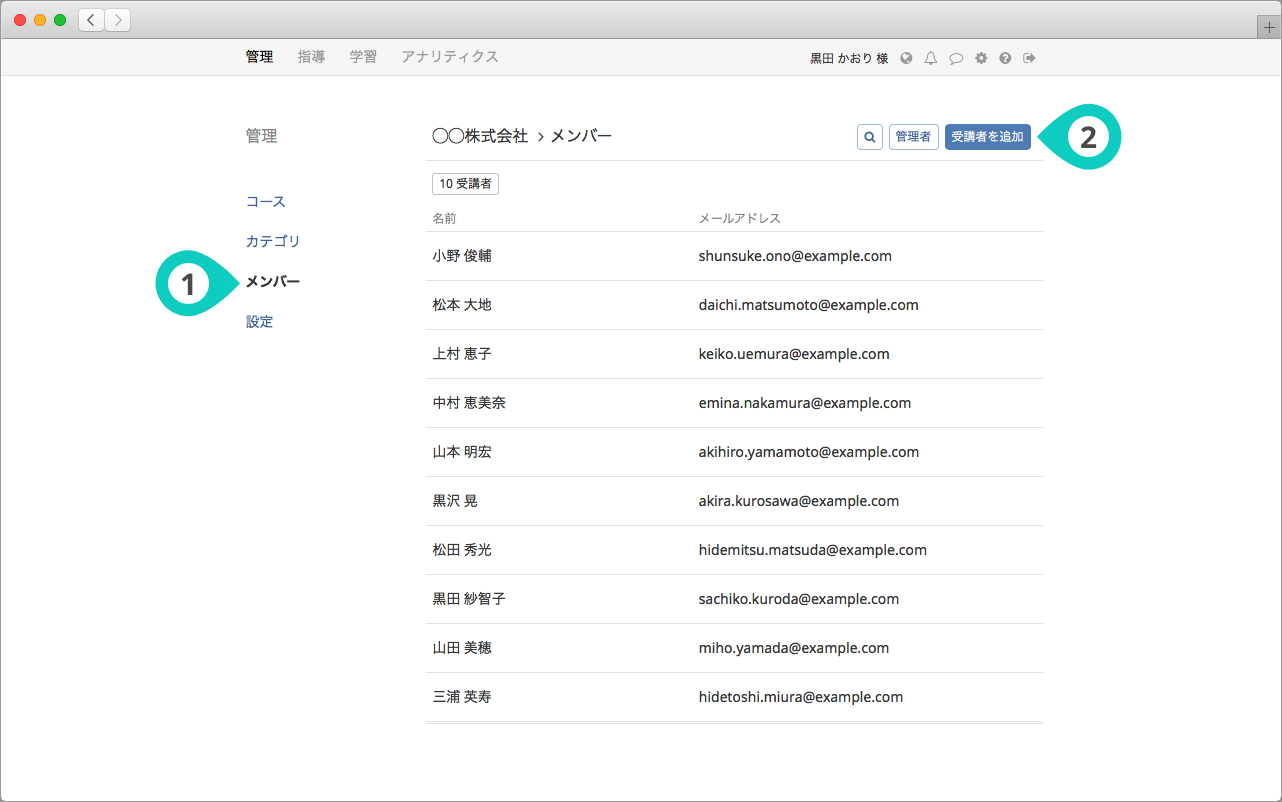Click the 10 受講者 count badge
Image resolution: width=1282 pixels, height=802 pixels.
465,184
